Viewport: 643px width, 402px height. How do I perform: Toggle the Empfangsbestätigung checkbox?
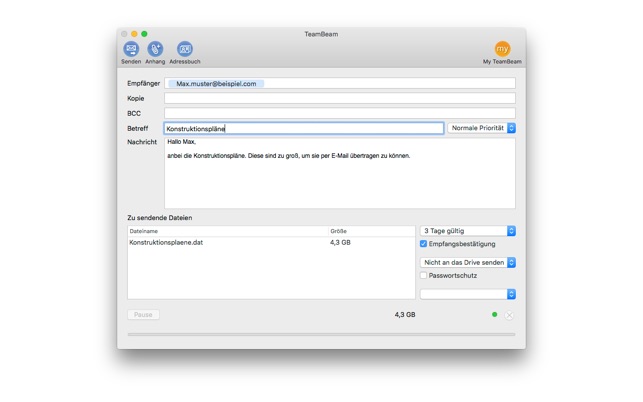[x=424, y=244]
